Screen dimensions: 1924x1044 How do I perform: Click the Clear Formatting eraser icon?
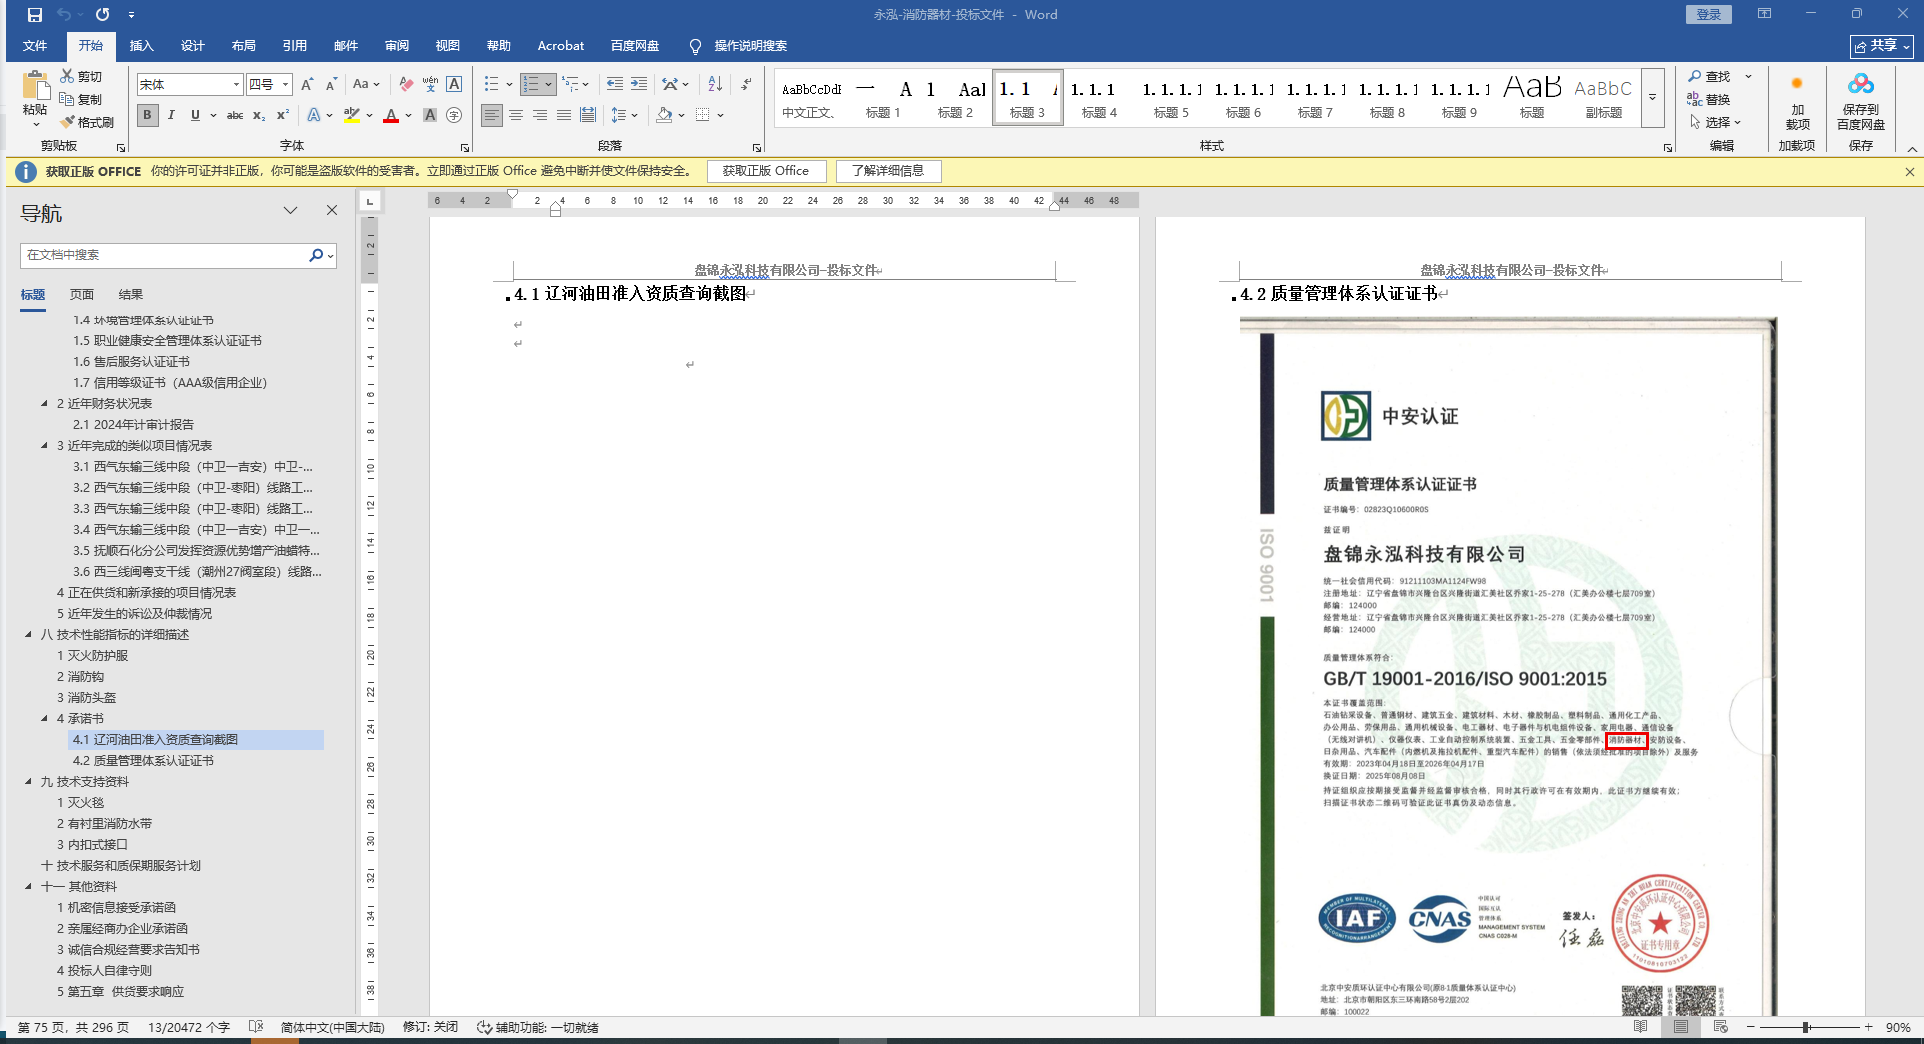pos(405,84)
